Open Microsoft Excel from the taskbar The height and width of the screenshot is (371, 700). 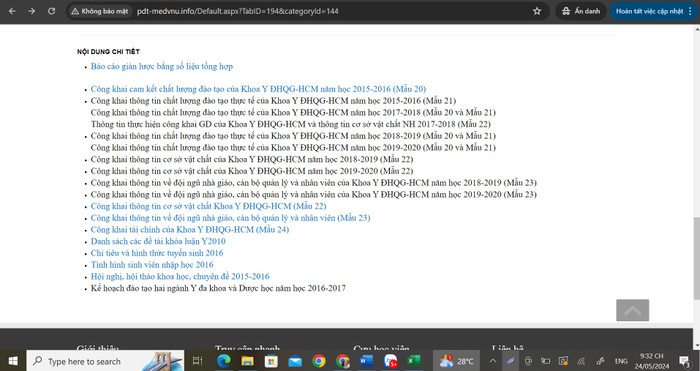tap(414, 361)
